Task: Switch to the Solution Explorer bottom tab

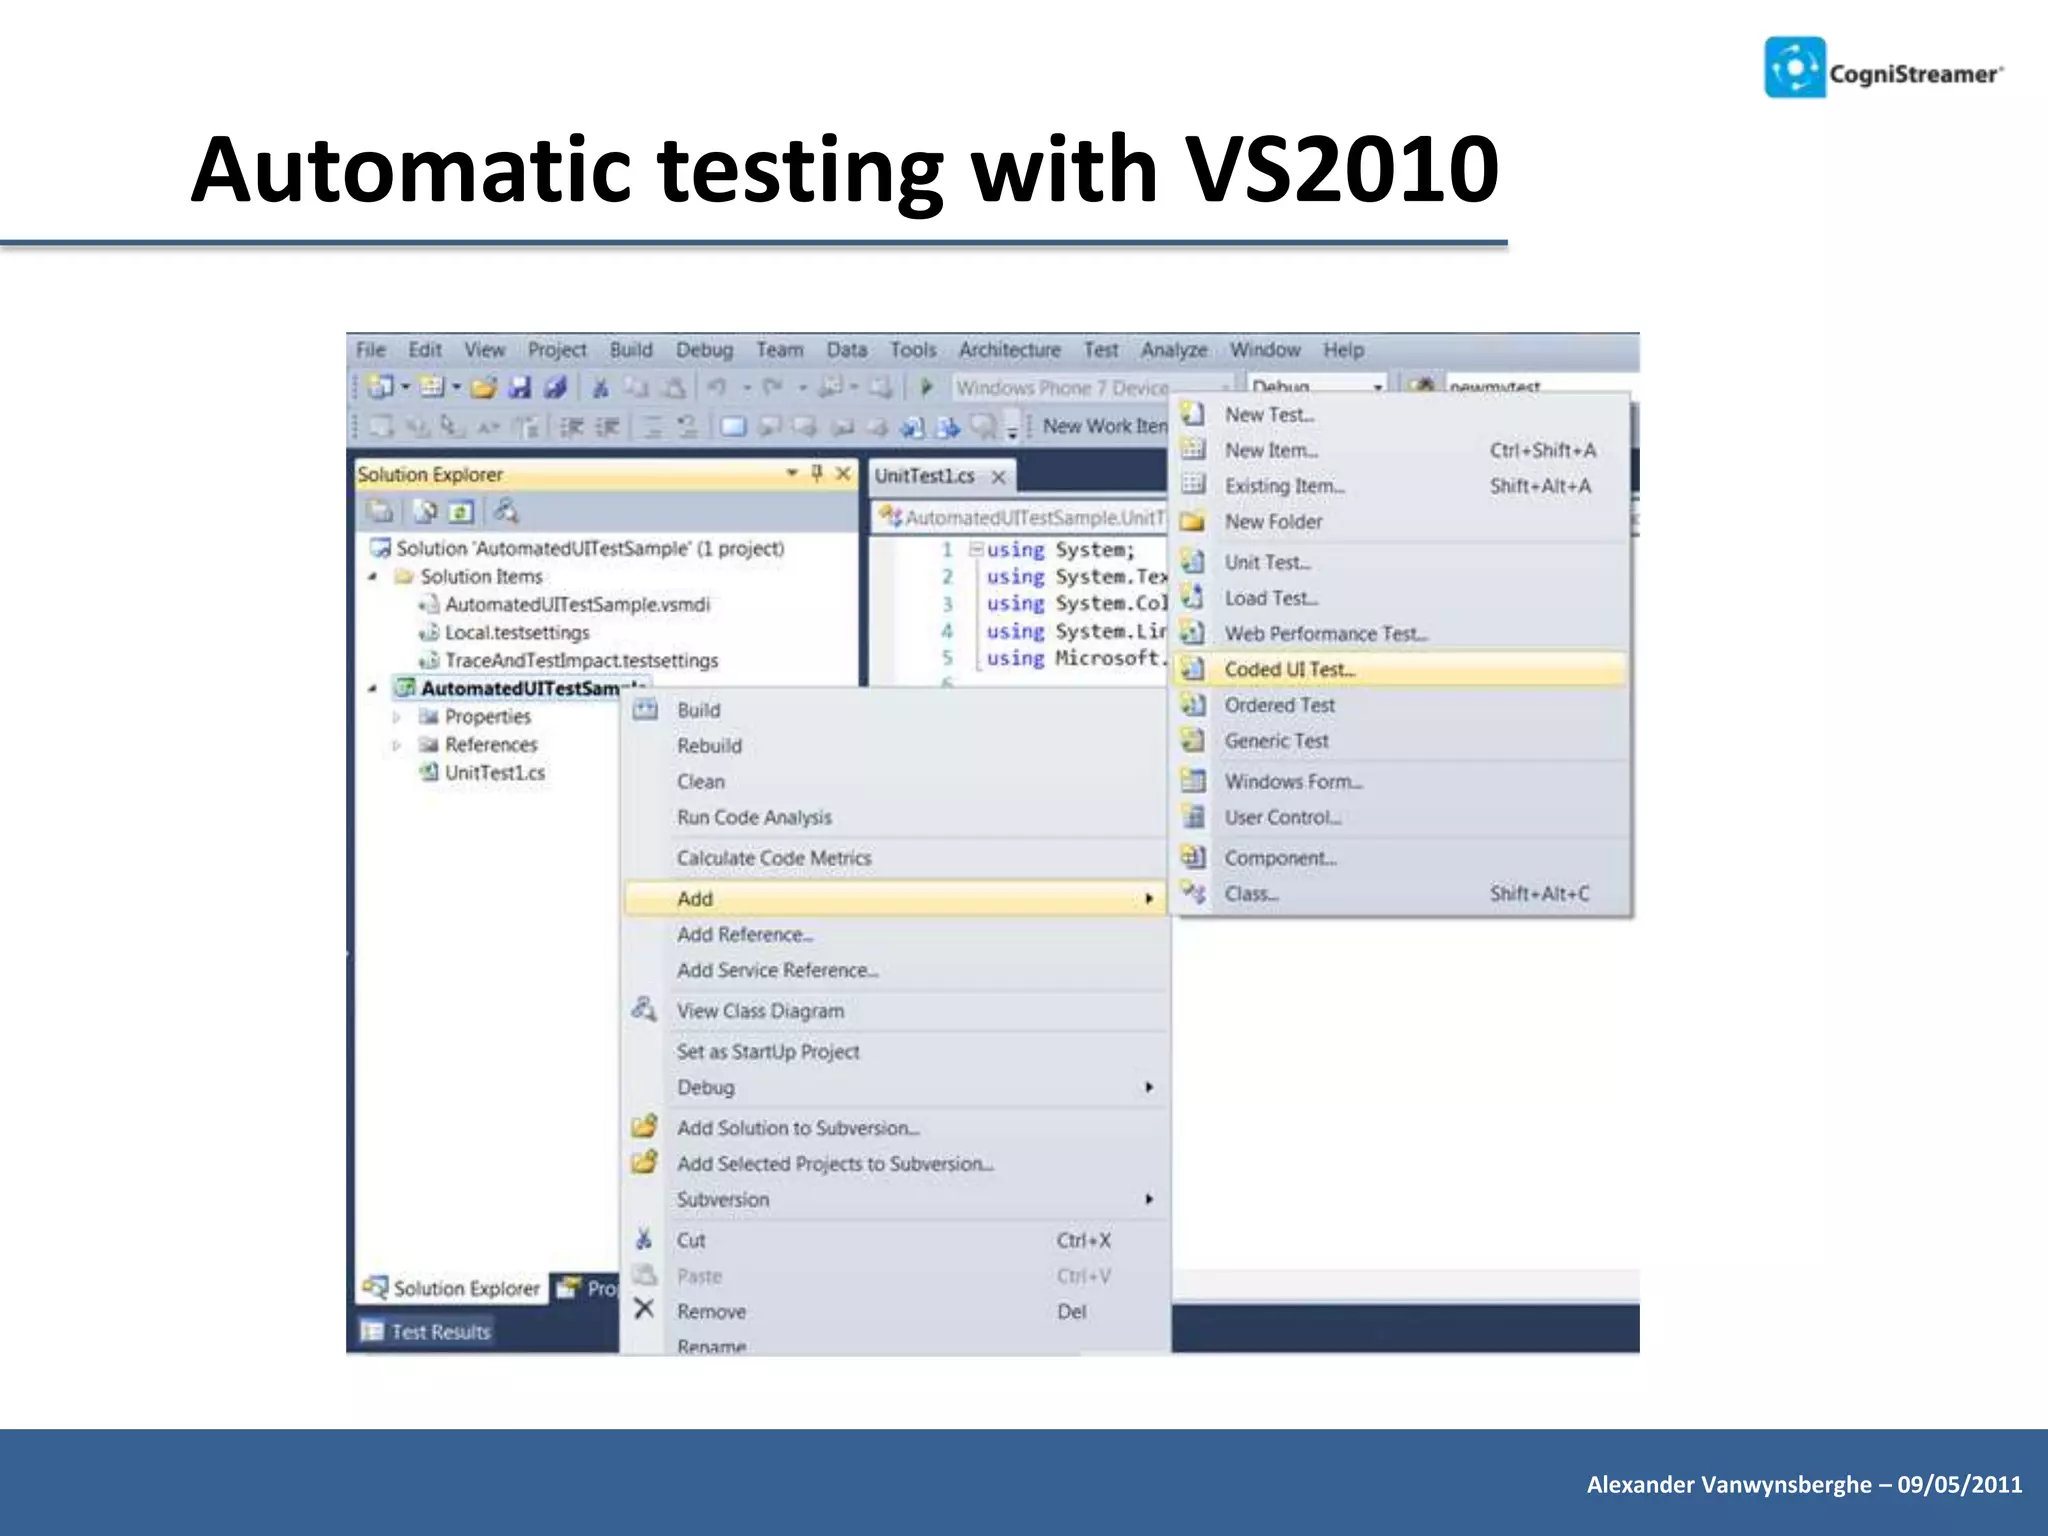Action: (452, 1288)
